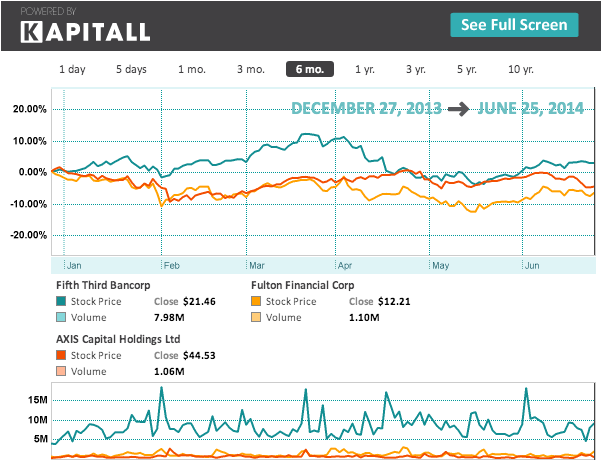
Task: Toggle Fulton Financial Corp Stock Price swatch
Action: 256,301
